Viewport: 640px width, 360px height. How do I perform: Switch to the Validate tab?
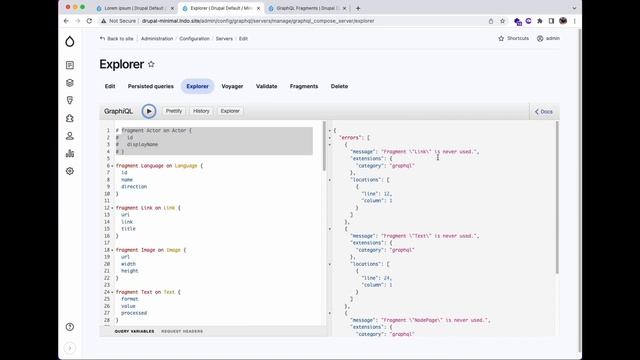pos(267,86)
